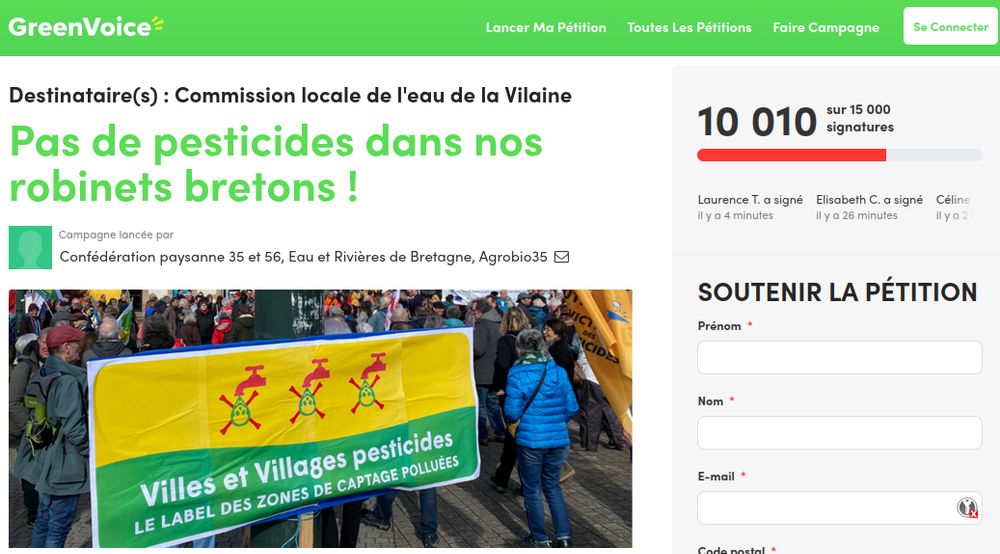Open Lancer Ma Pétition menu item
Screen dimensions: 1000x554
point(546,27)
